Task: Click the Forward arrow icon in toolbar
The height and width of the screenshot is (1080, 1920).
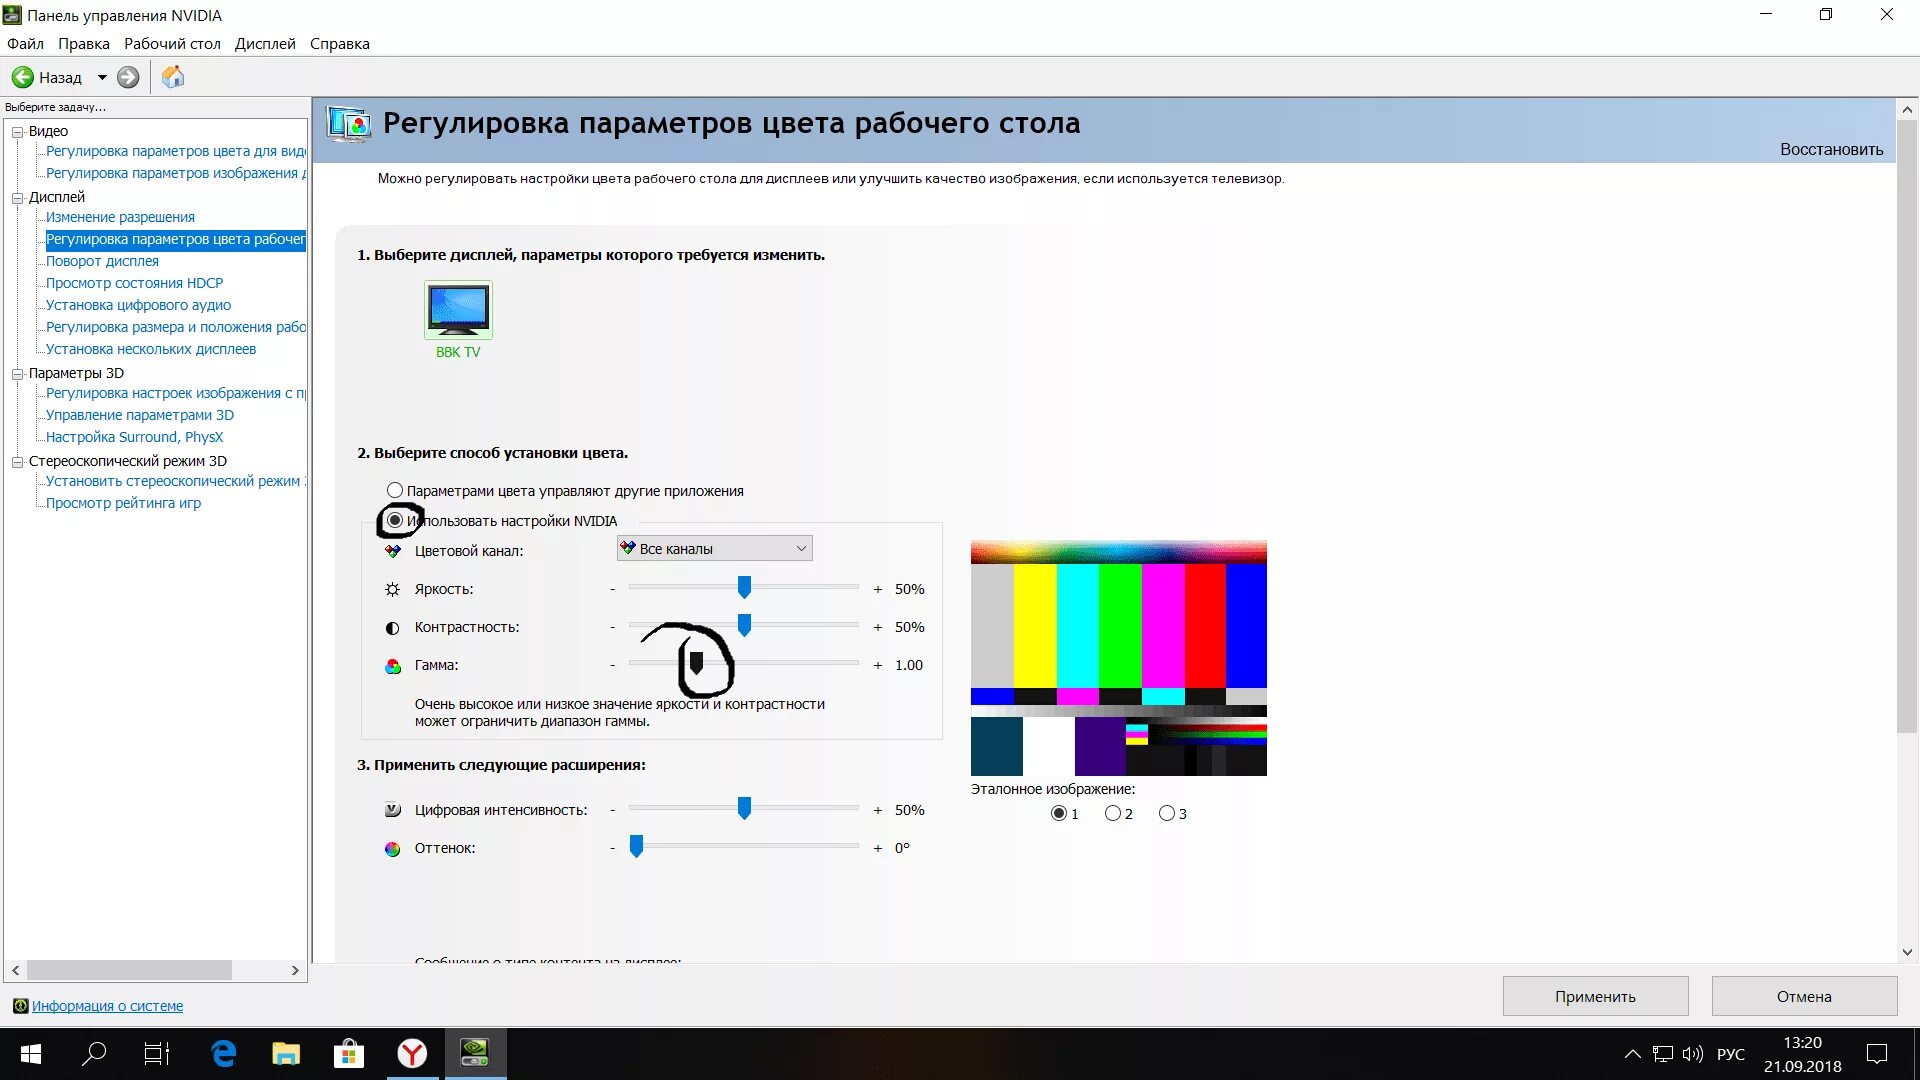Action: click(128, 77)
